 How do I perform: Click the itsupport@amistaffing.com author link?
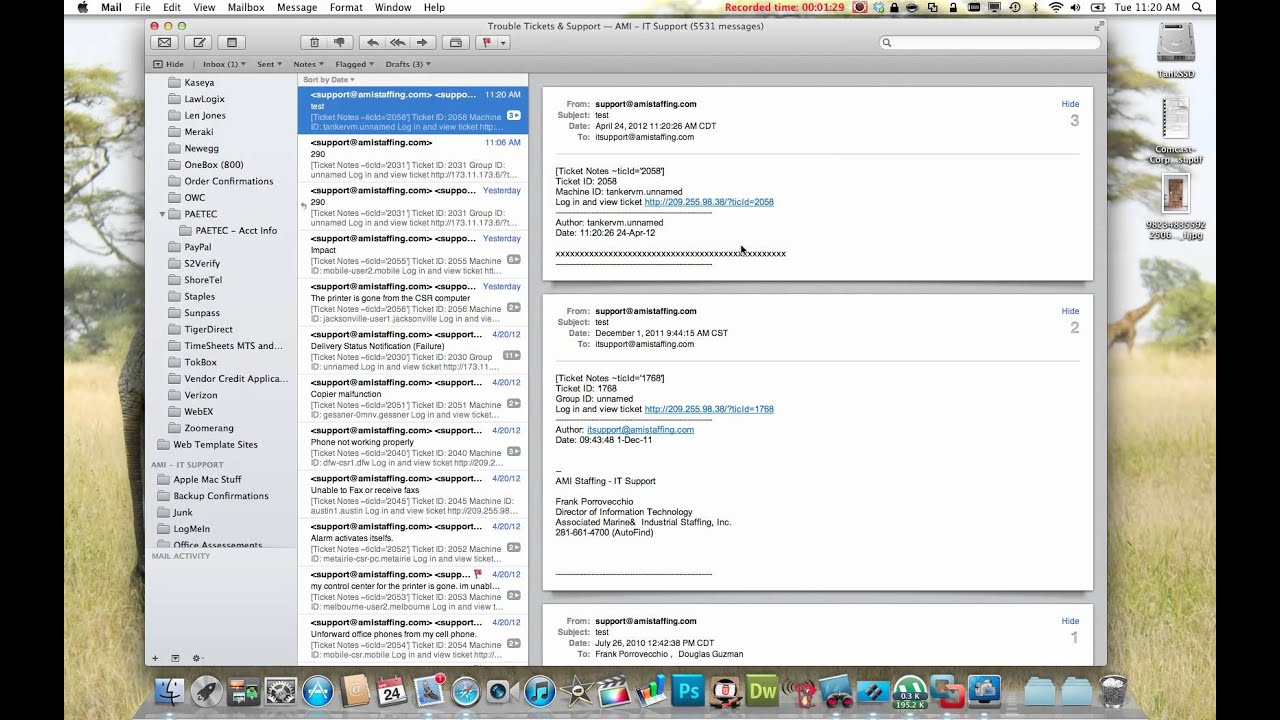tap(640, 430)
